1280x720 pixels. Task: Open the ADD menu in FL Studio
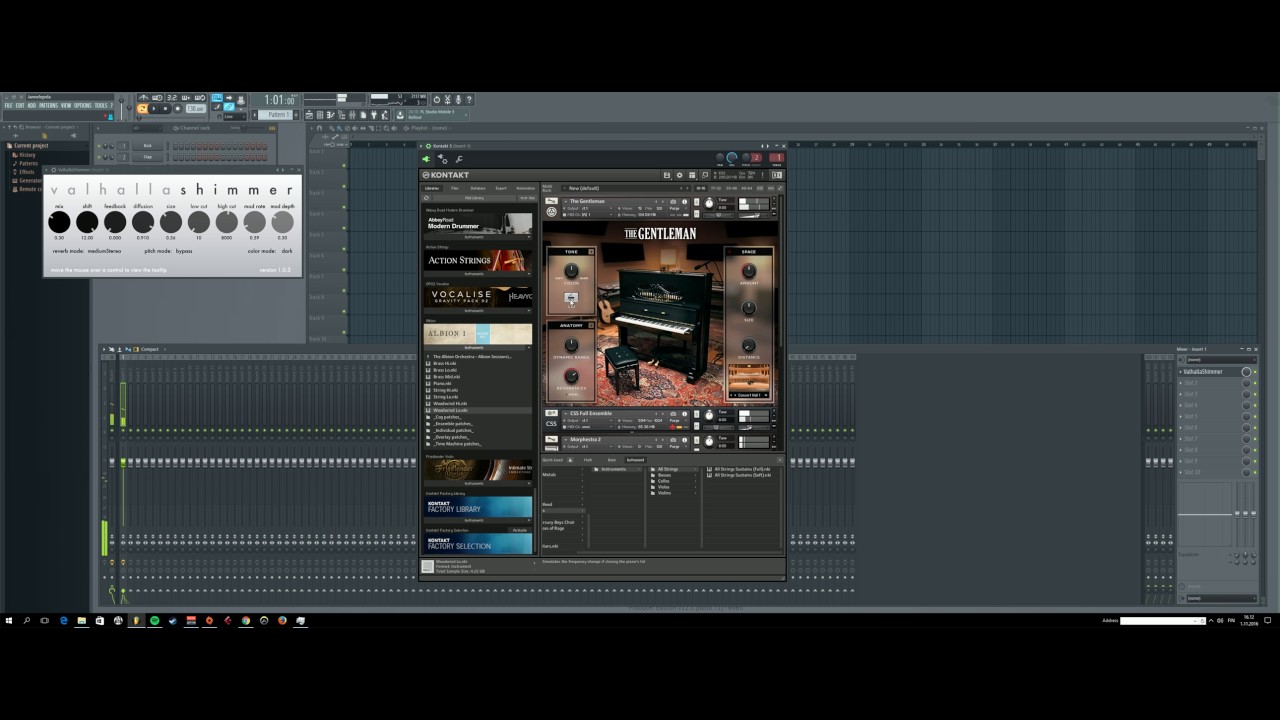pos(31,105)
